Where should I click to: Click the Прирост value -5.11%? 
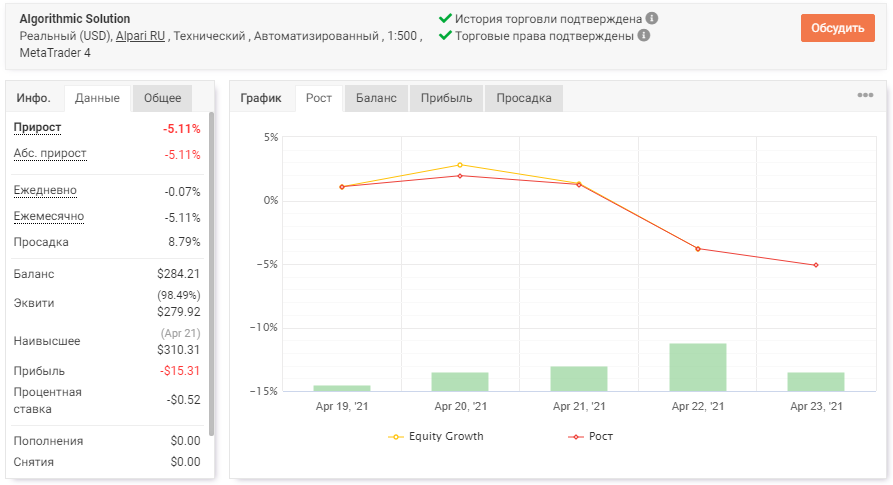182,129
